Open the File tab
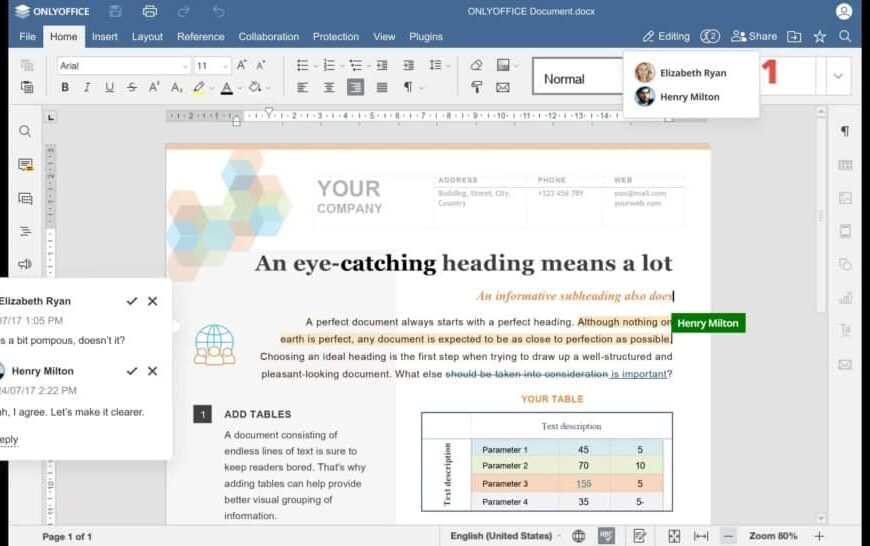Viewport: 870px width, 546px height. (27, 37)
